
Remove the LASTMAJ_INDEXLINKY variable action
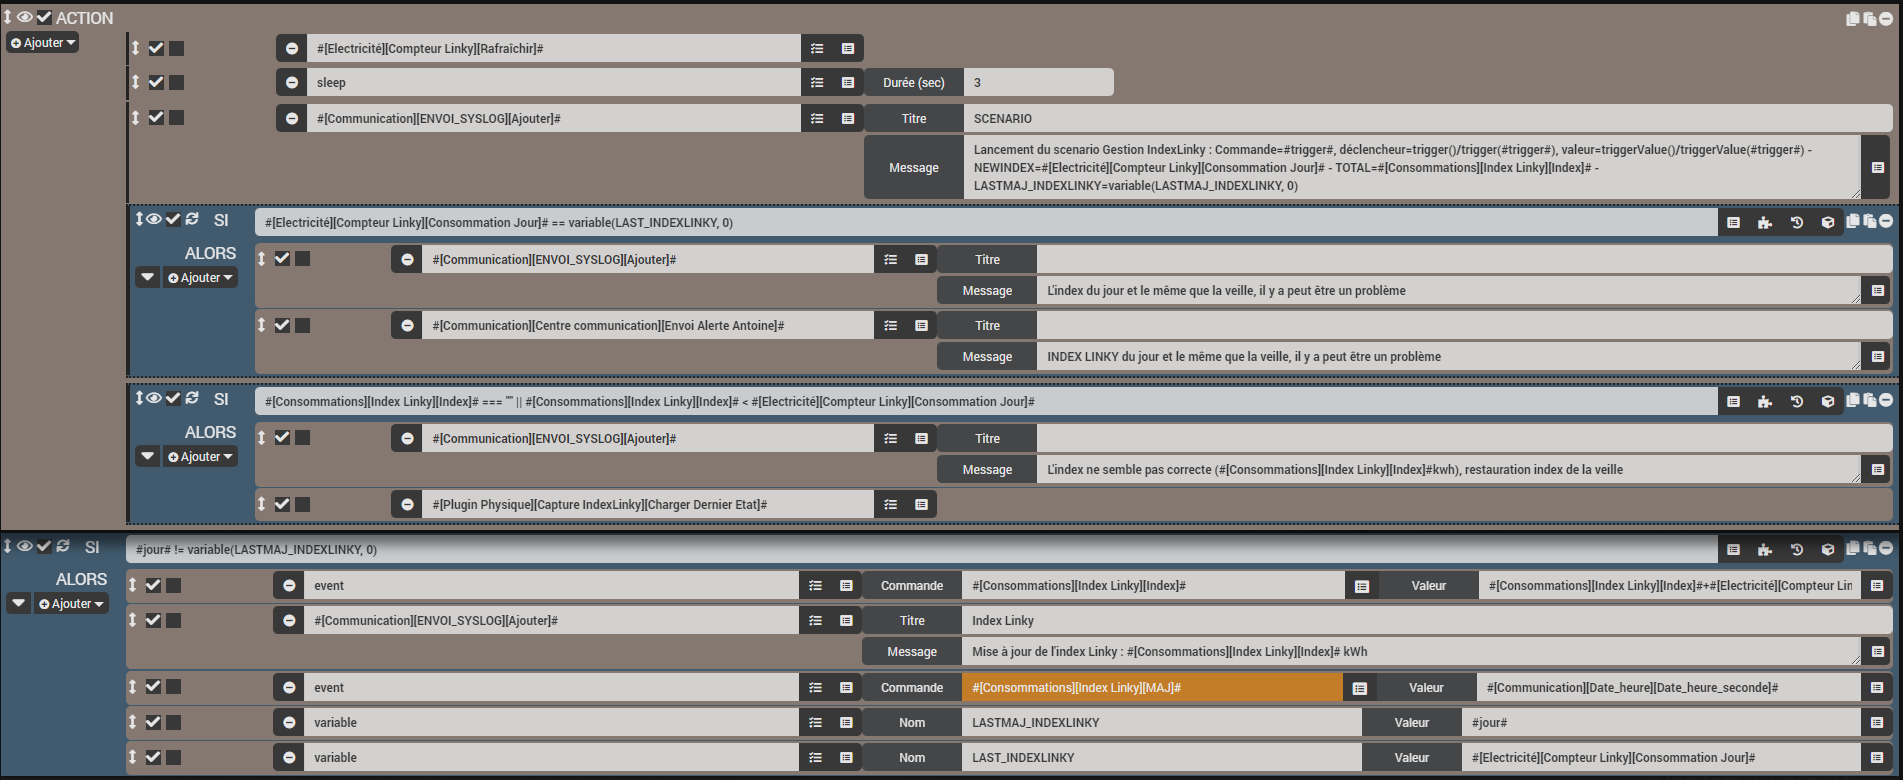click(289, 722)
